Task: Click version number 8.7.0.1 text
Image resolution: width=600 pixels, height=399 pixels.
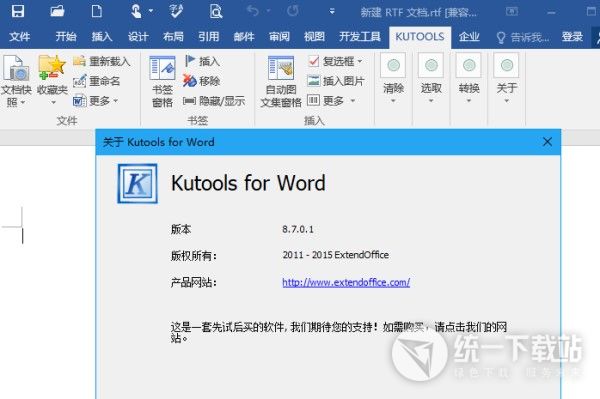Action: pos(298,230)
